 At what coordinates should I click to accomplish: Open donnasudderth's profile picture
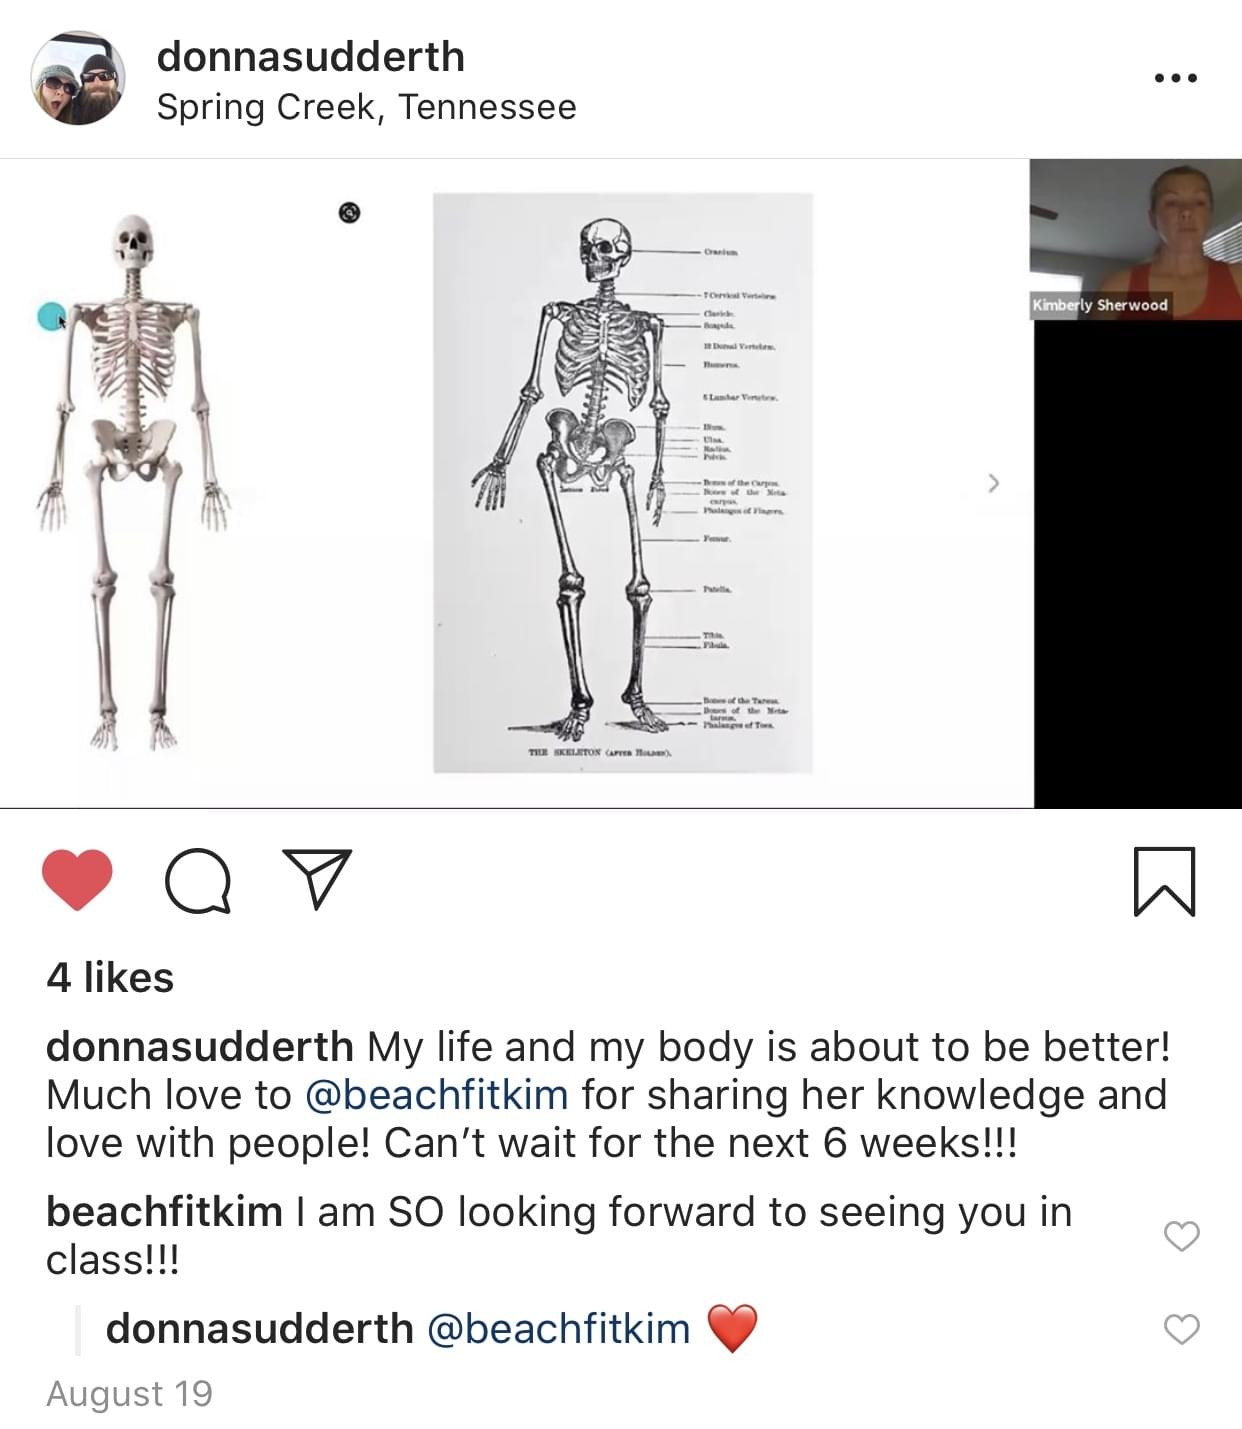click(78, 78)
